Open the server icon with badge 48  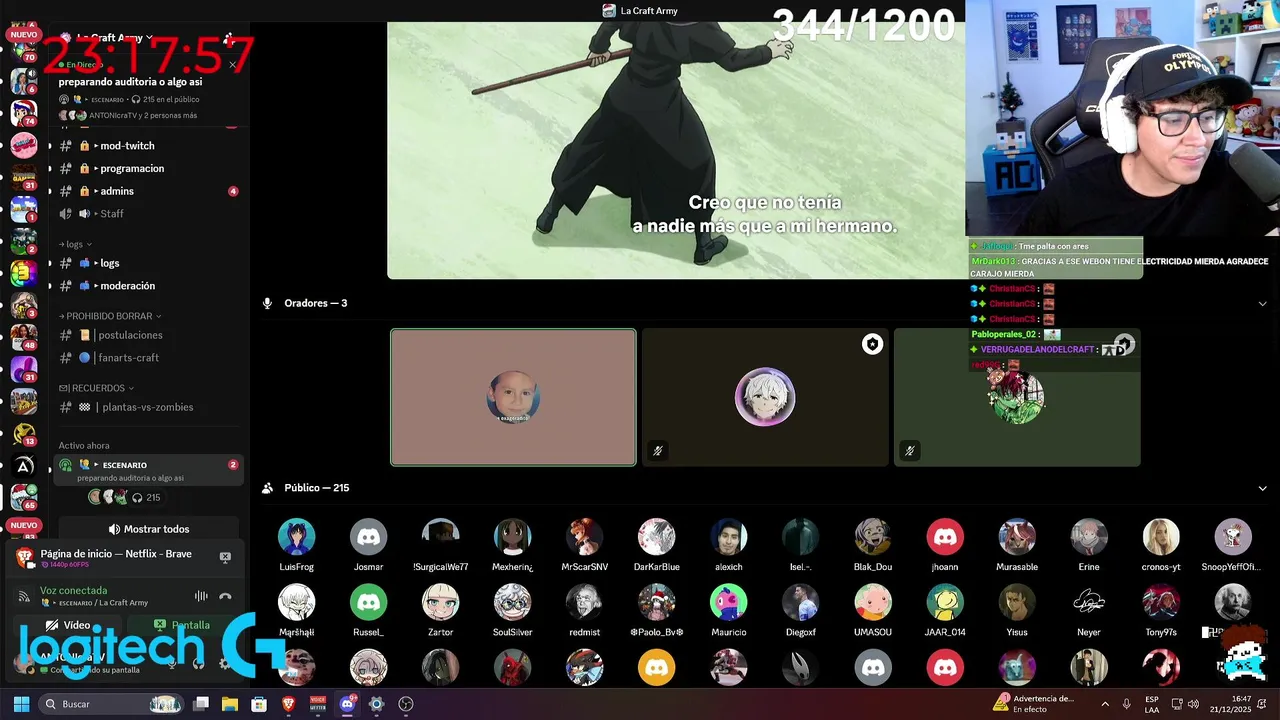pyautogui.click(x=23, y=337)
